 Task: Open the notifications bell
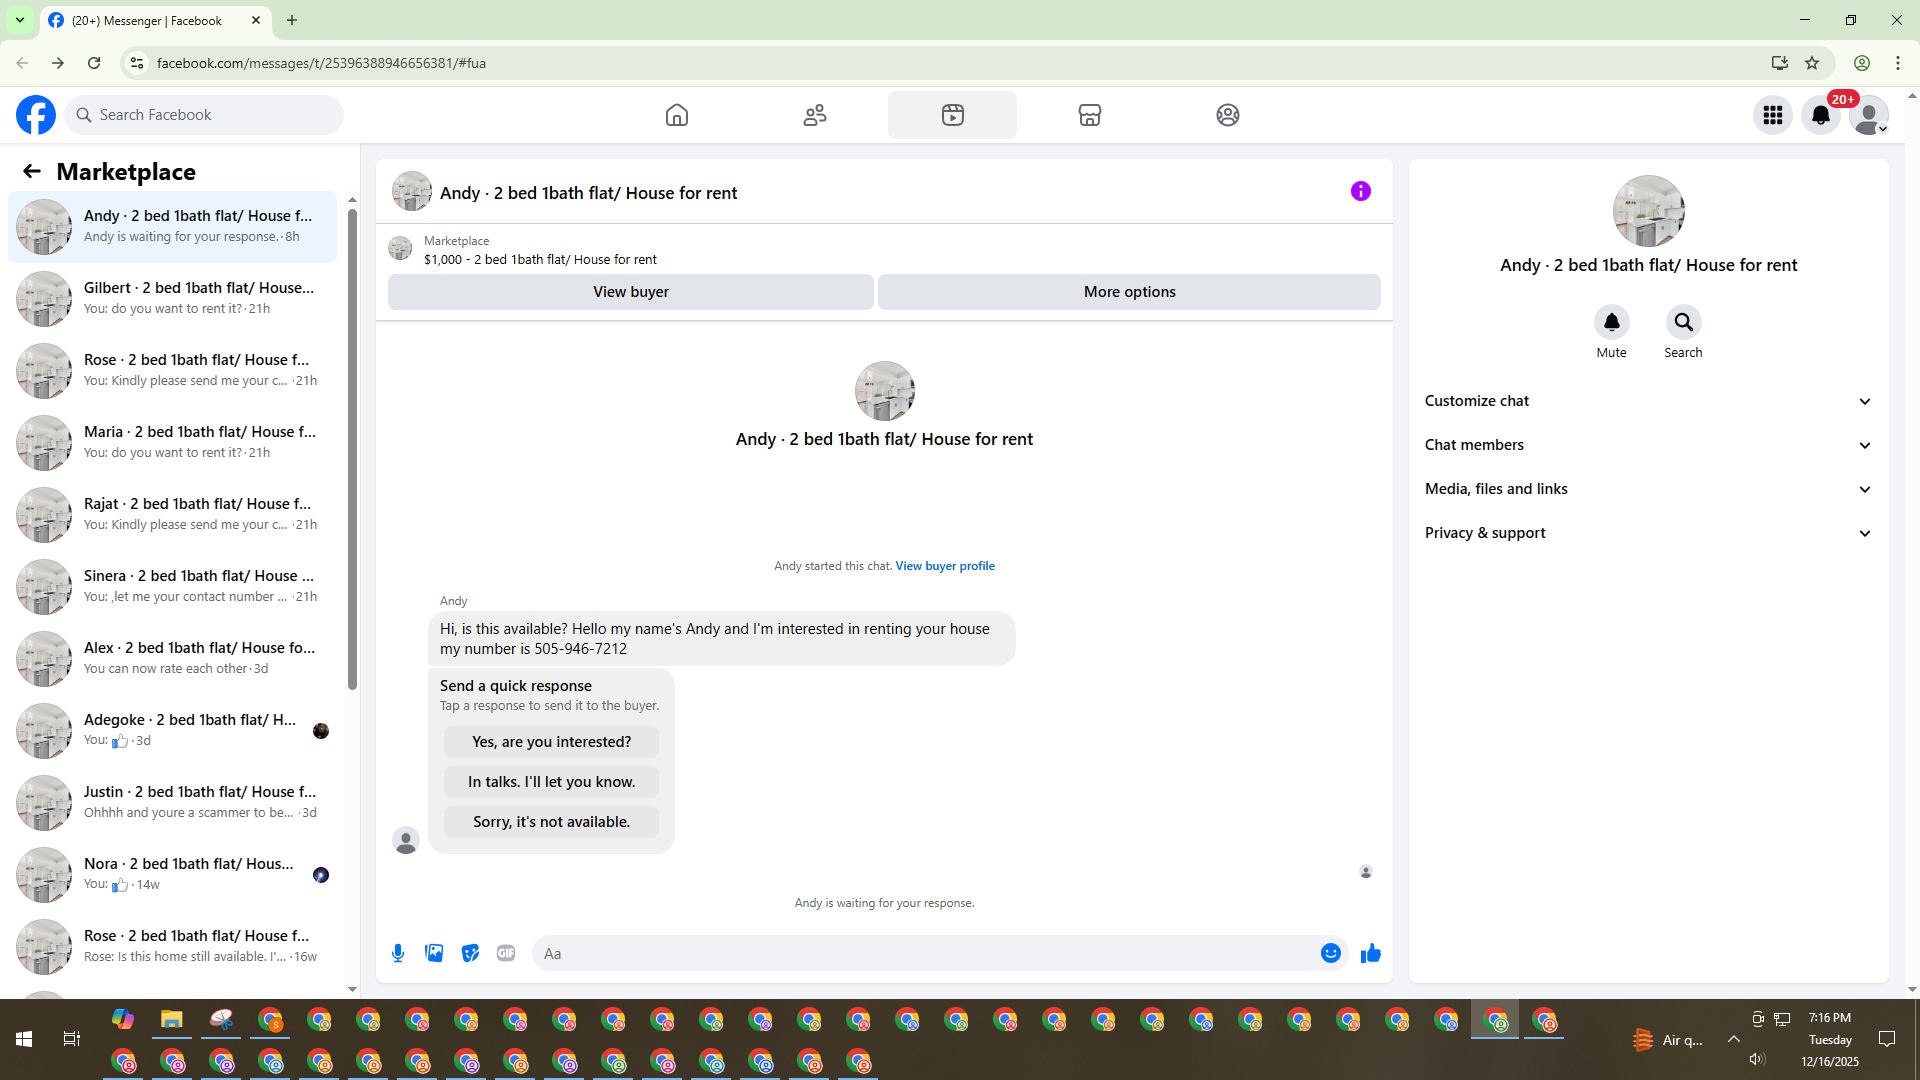point(1821,115)
